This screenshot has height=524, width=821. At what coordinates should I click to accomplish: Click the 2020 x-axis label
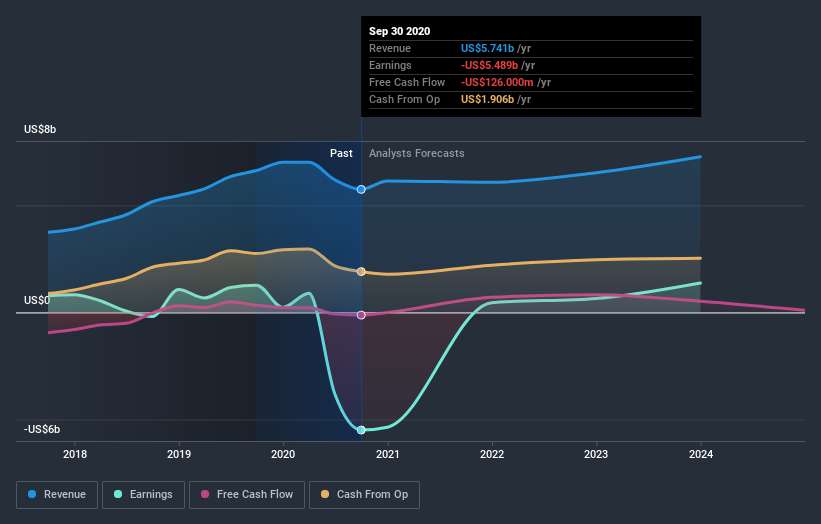click(x=283, y=454)
